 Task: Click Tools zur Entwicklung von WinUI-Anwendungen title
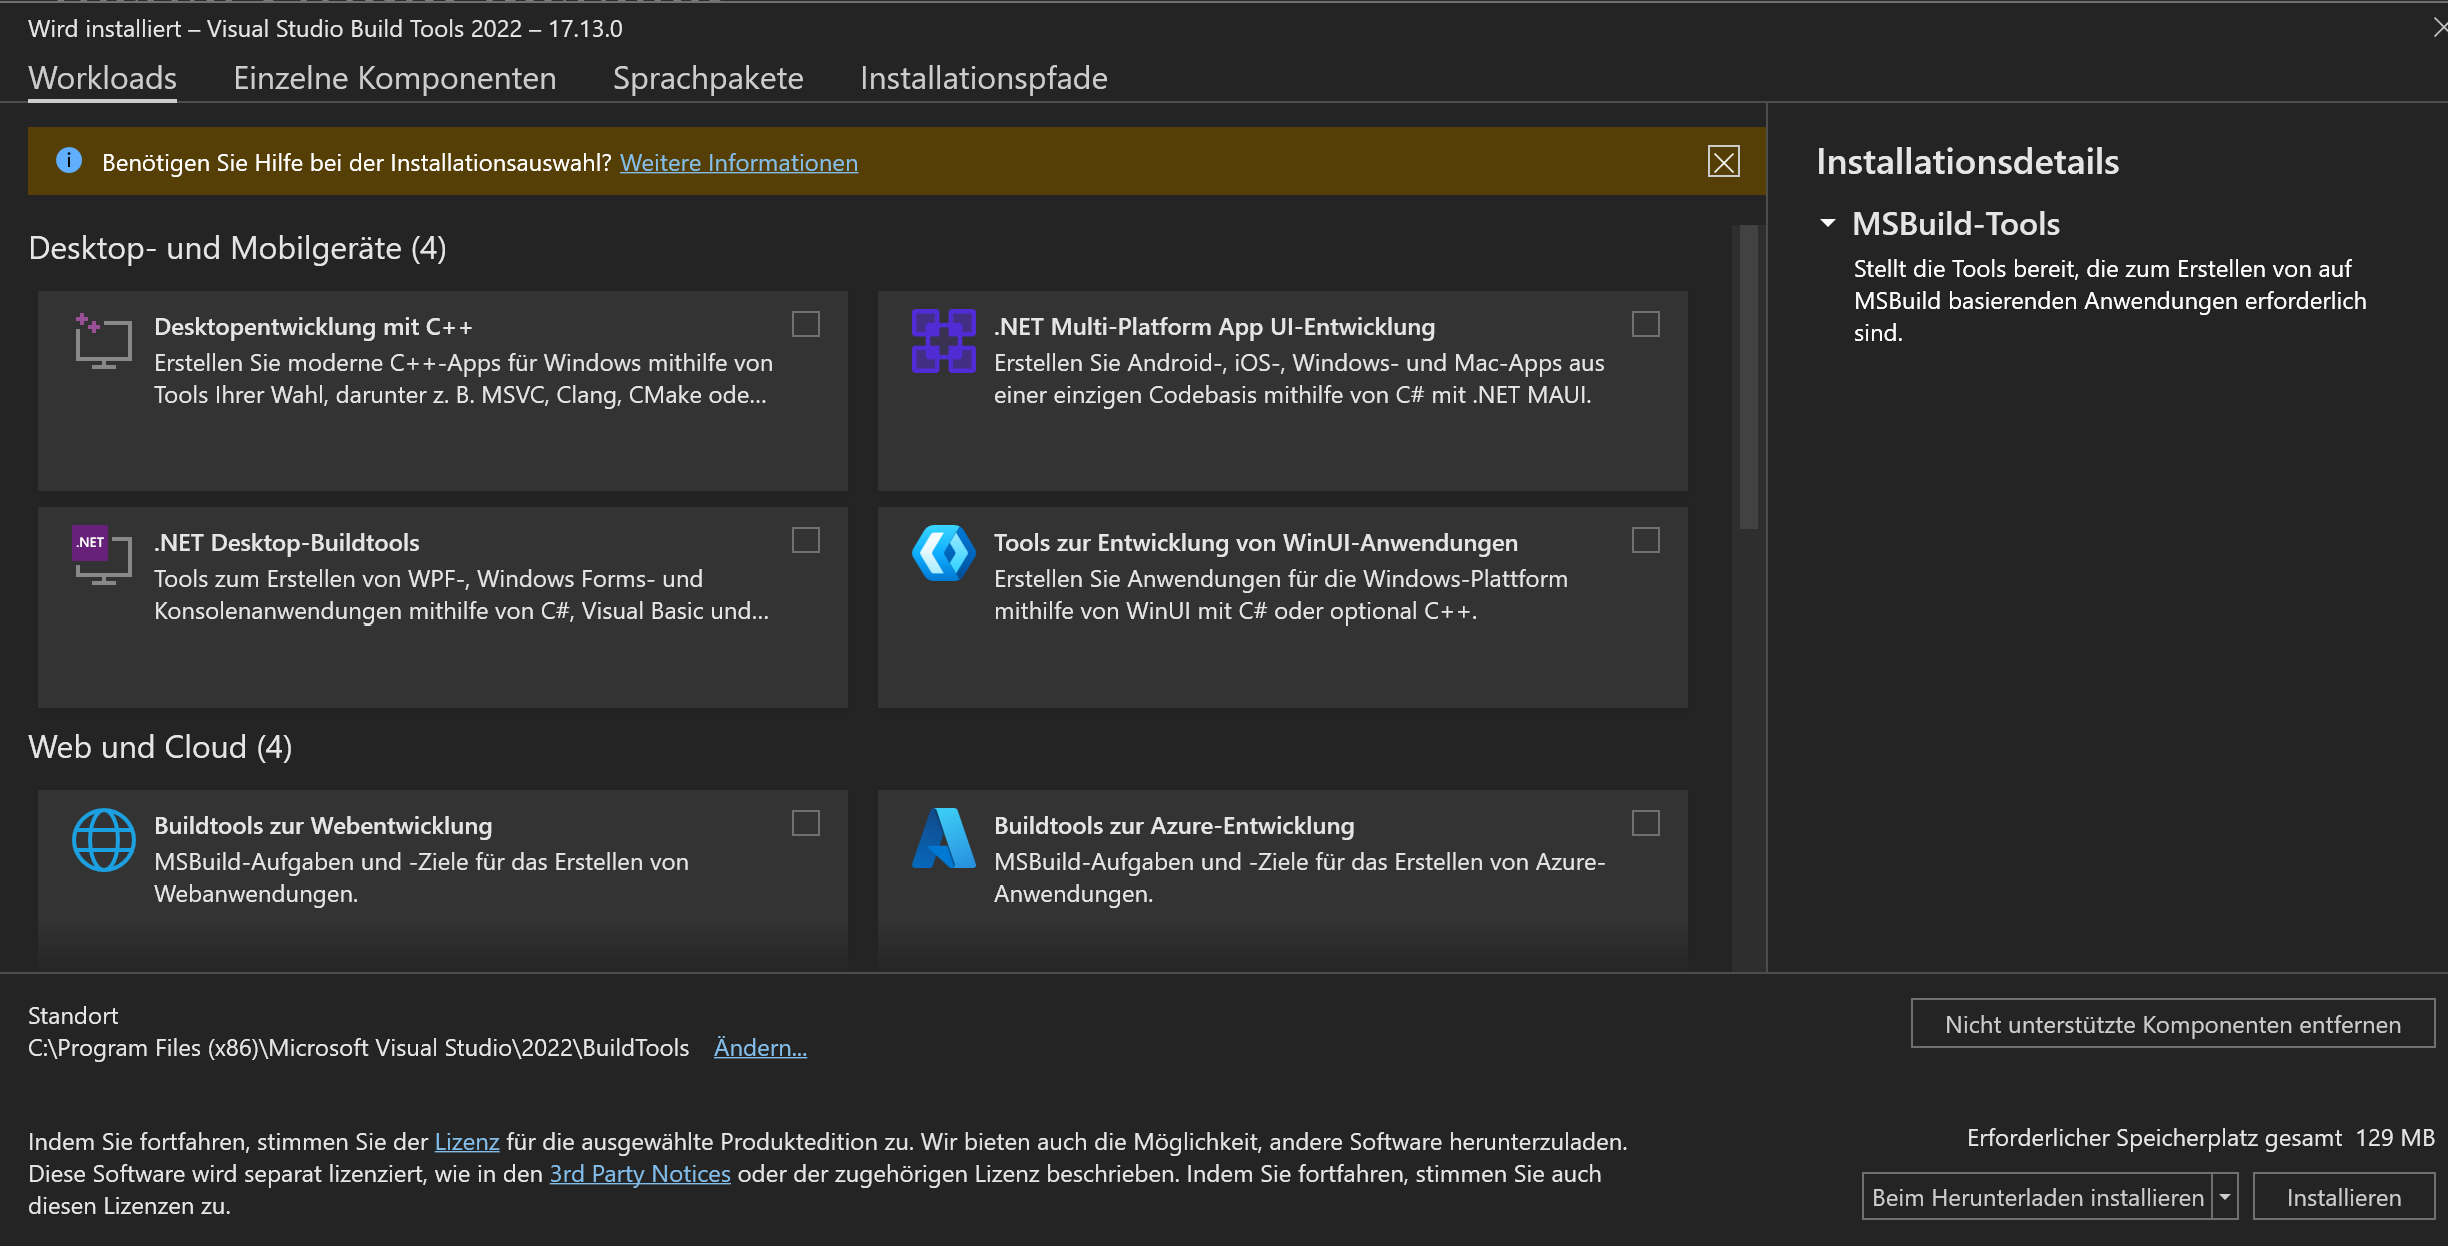tap(1256, 542)
